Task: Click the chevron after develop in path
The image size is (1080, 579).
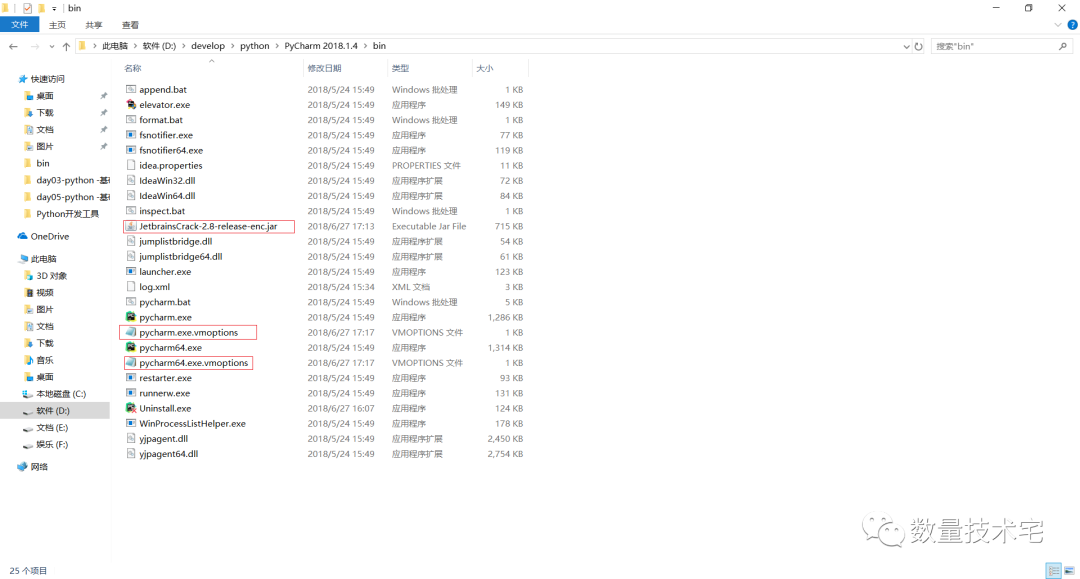Action: point(232,46)
